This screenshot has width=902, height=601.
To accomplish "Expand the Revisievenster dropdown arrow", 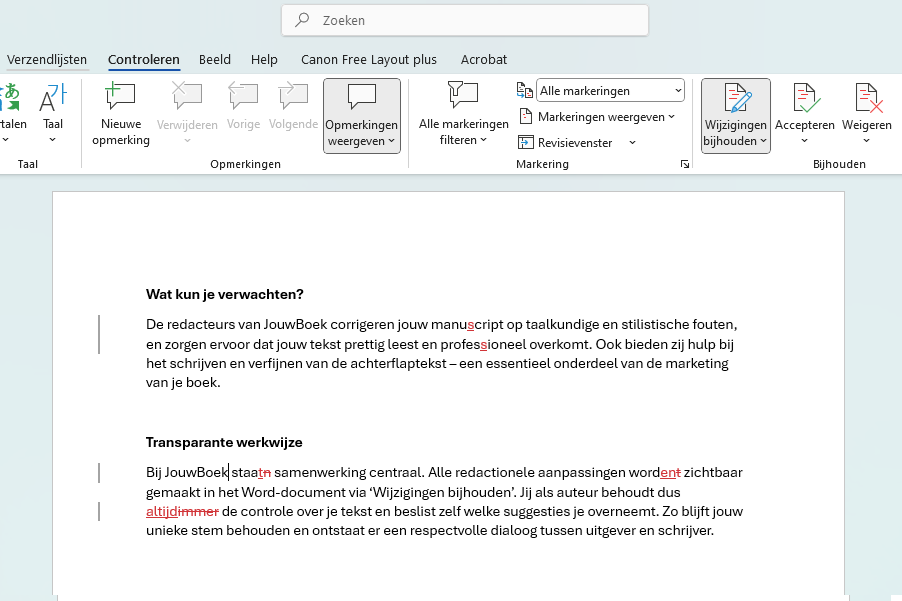I will [632, 143].
